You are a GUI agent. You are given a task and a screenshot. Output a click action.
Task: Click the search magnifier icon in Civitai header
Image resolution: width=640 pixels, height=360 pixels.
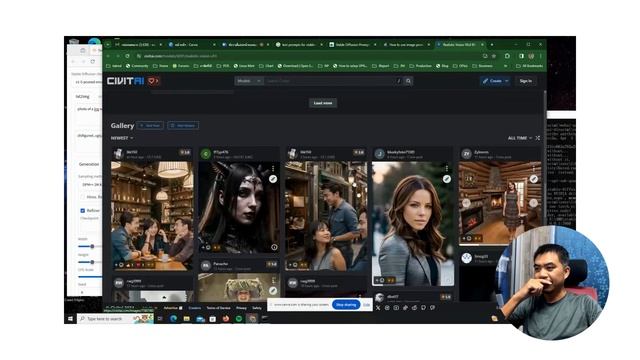[x=408, y=81]
